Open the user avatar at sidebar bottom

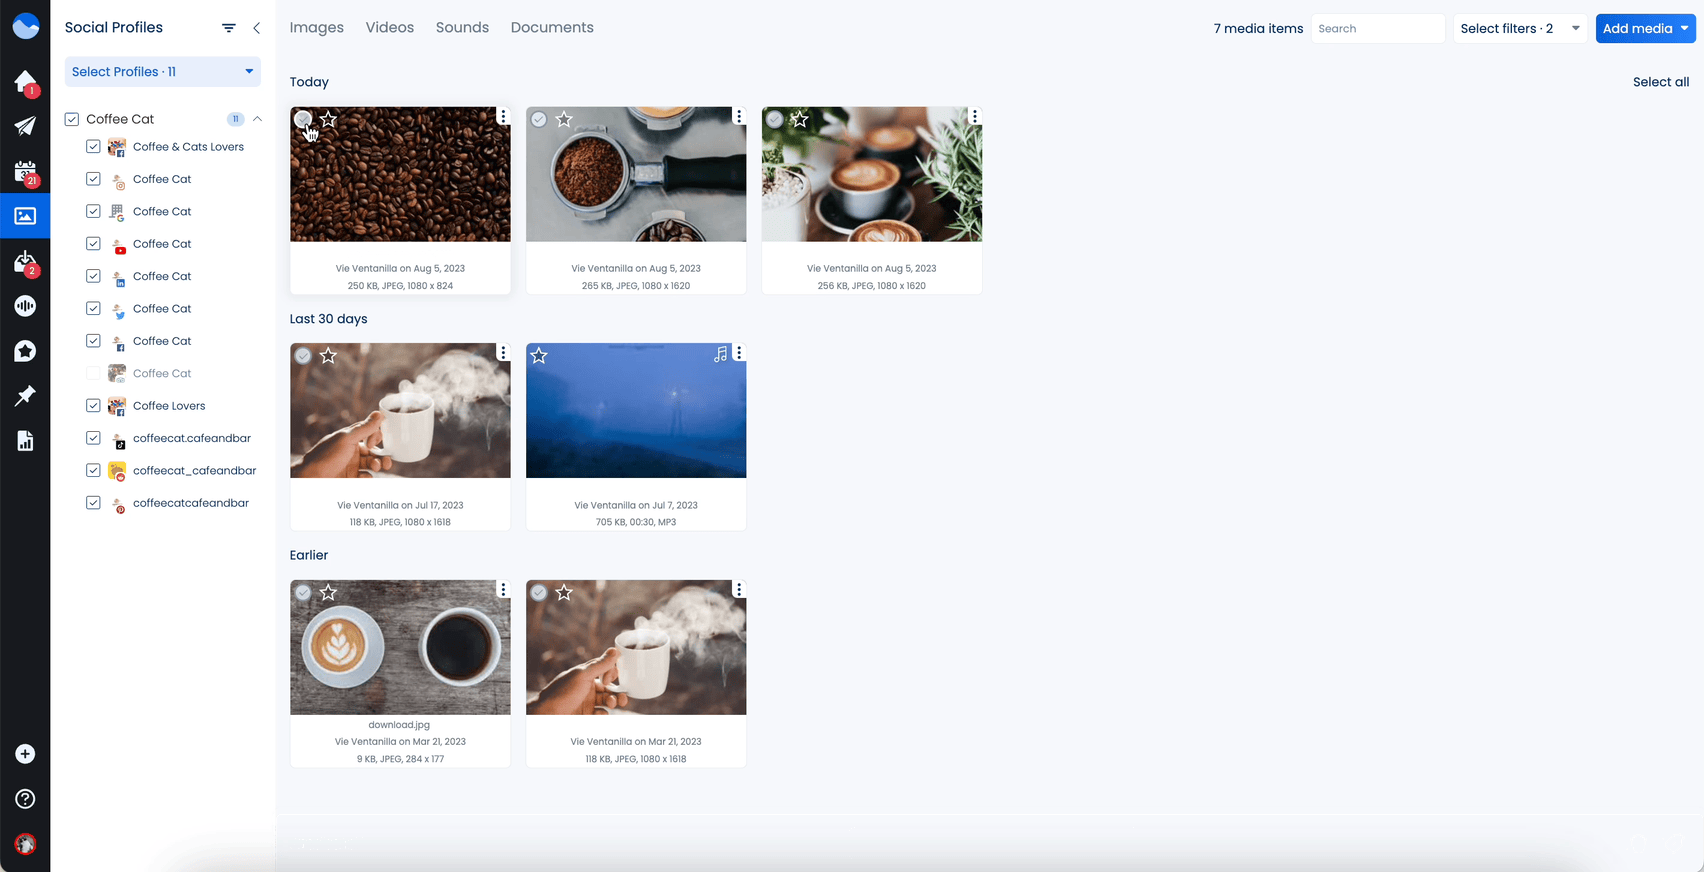[25, 844]
